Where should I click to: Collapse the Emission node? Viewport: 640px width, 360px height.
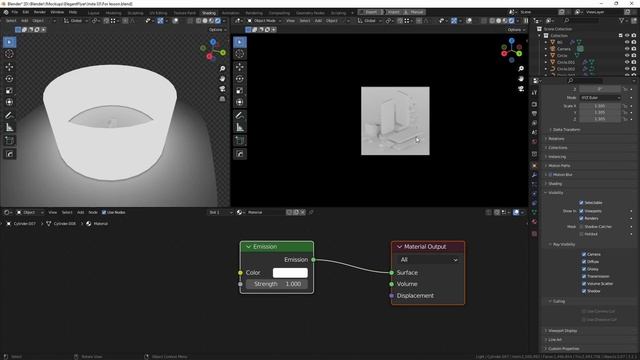click(249, 247)
